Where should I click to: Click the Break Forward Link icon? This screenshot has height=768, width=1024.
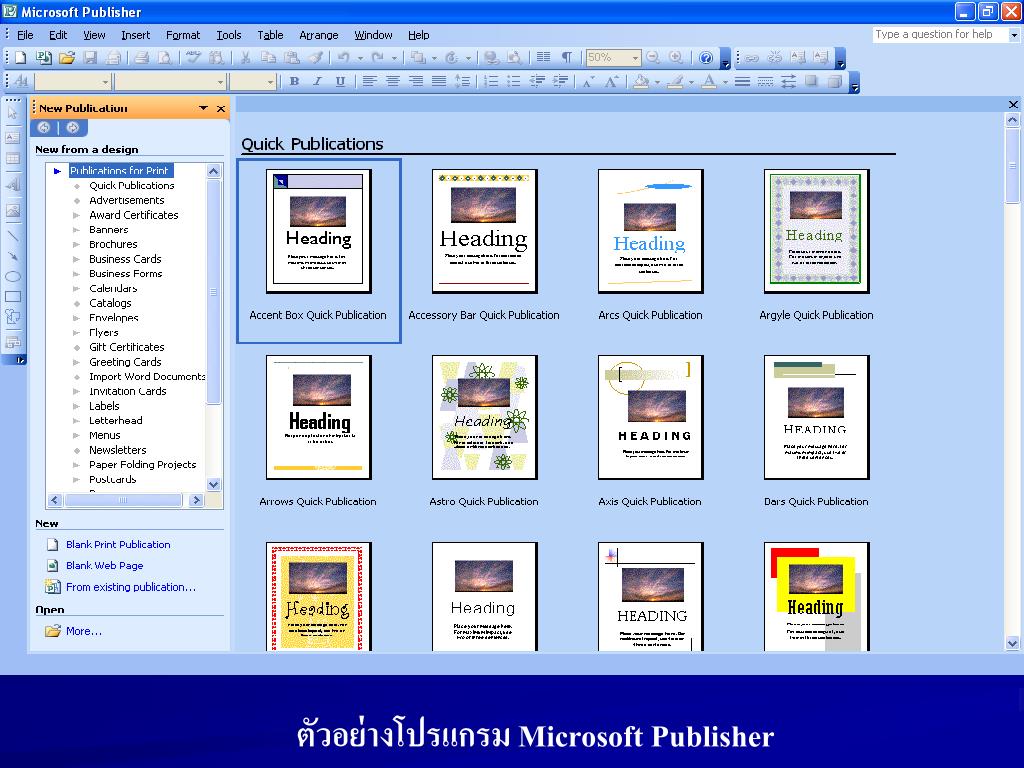(x=775, y=57)
